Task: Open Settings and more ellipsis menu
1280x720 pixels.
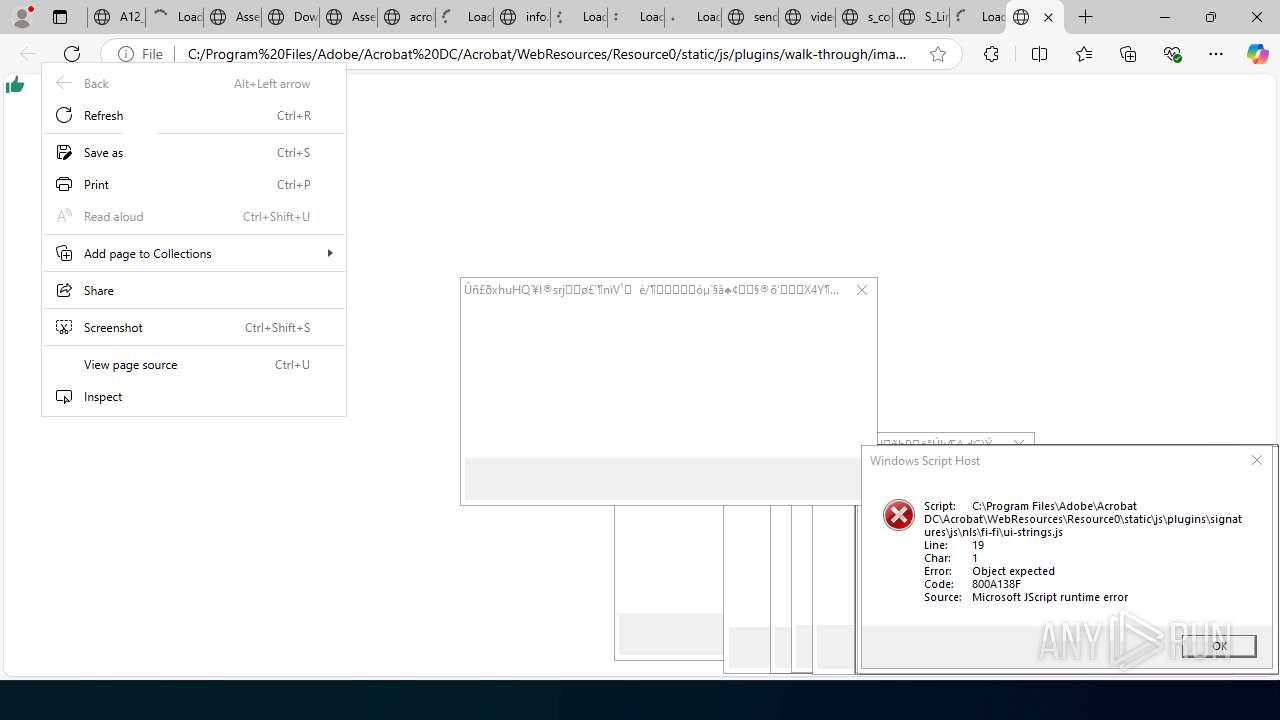Action: (1216, 54)
